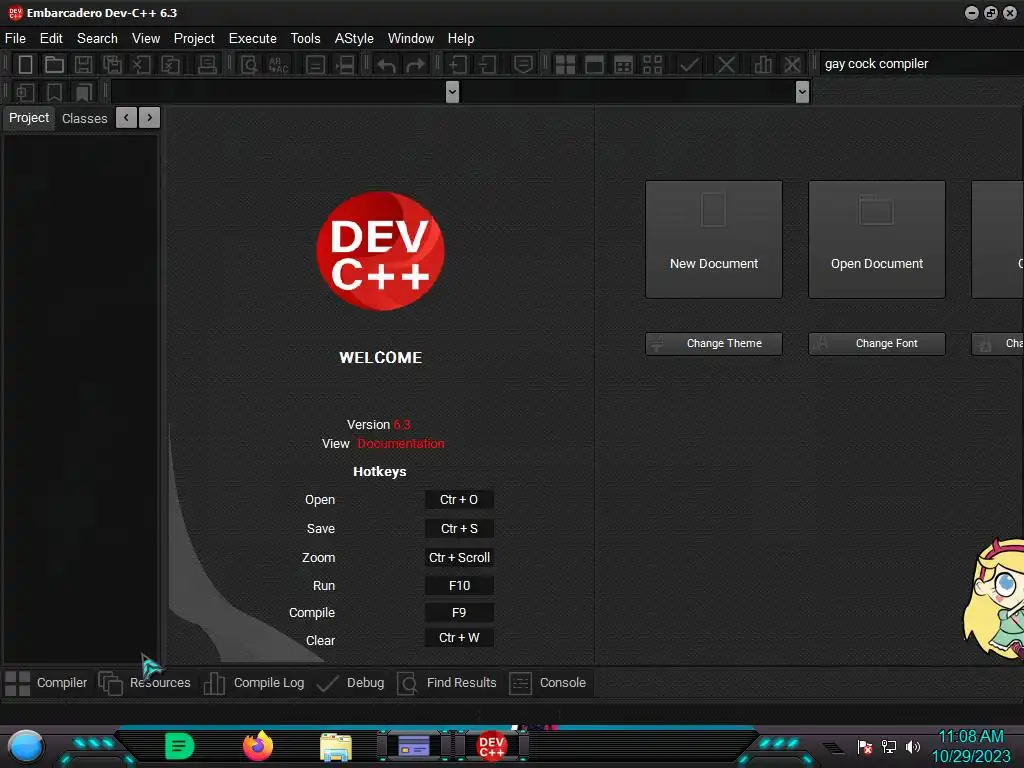Click the Stop execution X toolbar icon
Viewport: 1024px width, 768px height.
(726, 64)
